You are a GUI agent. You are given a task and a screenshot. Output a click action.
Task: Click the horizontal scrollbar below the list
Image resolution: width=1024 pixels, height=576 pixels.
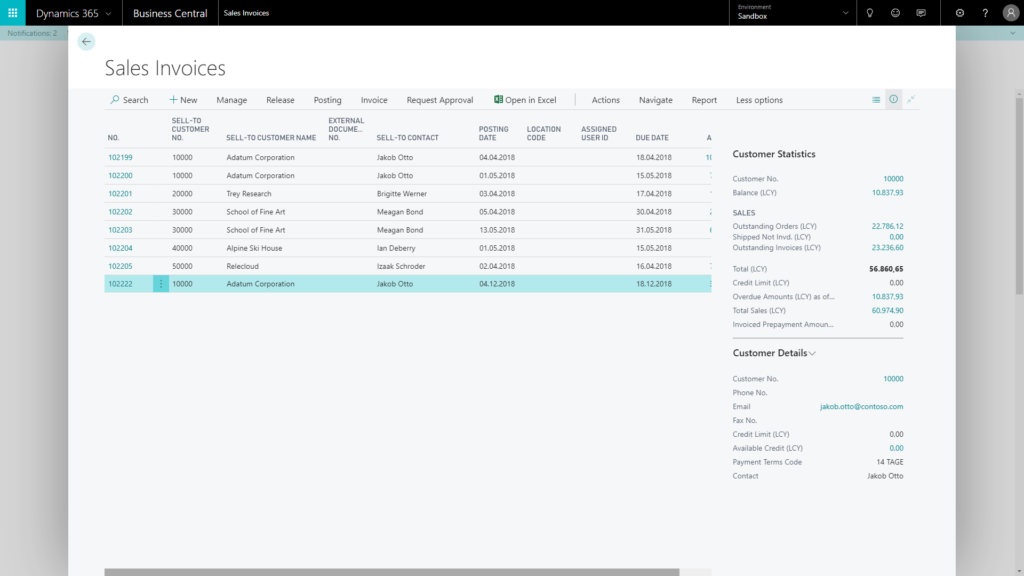(x=392, y=572)
